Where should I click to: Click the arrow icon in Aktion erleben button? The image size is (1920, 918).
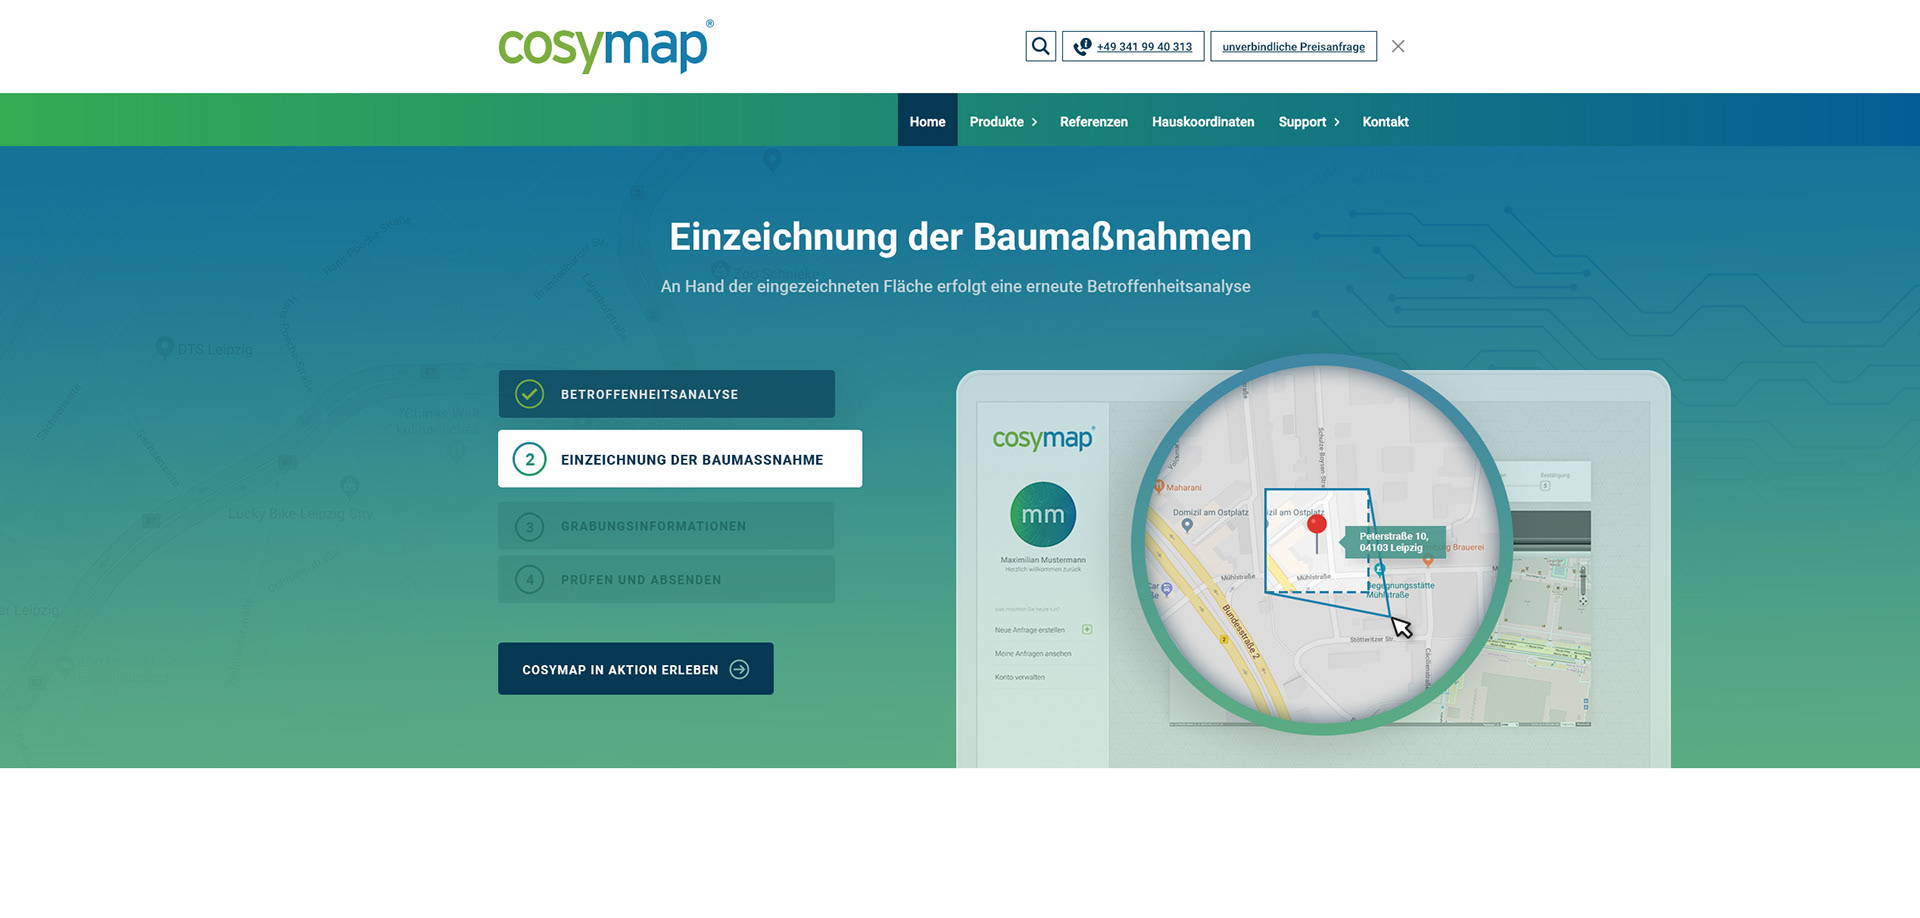[x=739, y=669]
